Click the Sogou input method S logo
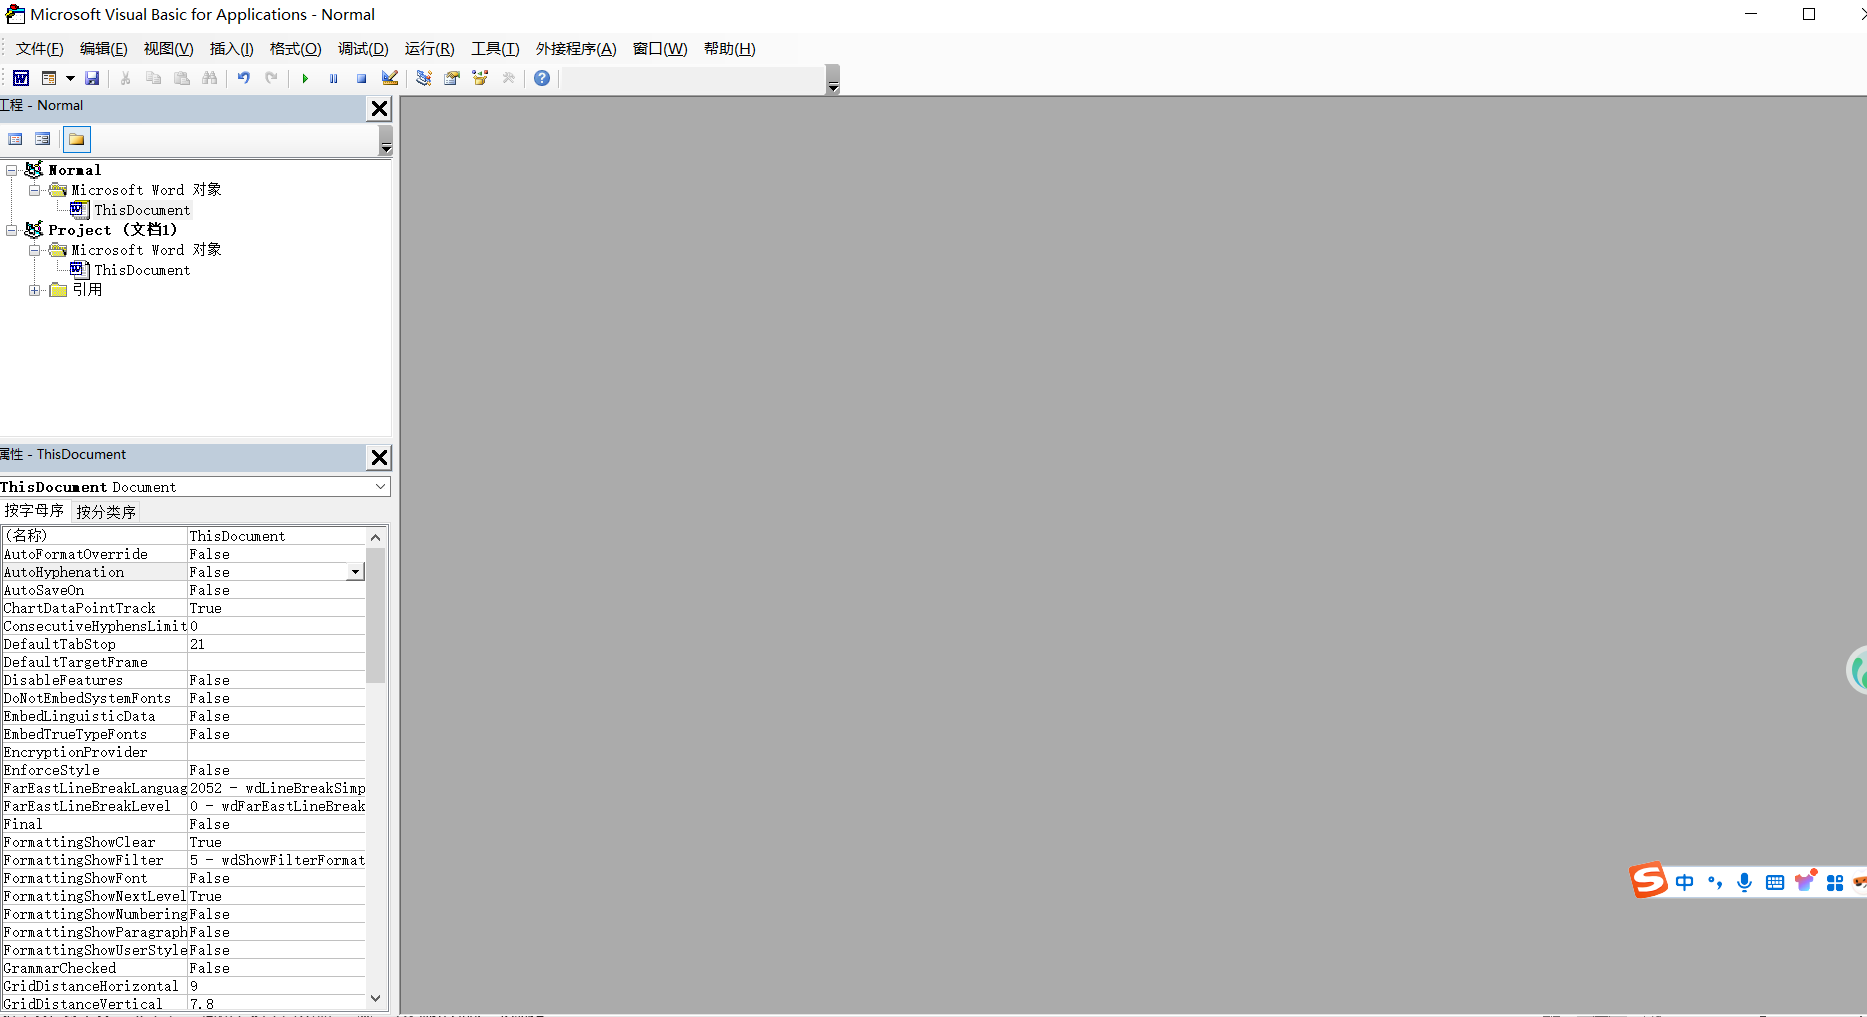 tap(1649, 881)
